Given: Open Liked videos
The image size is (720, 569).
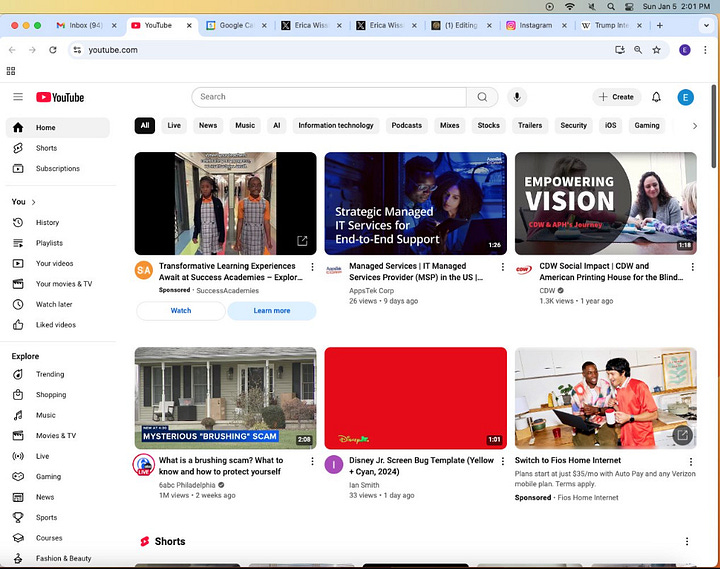Looking at the screenshot, I should point(57,325).
